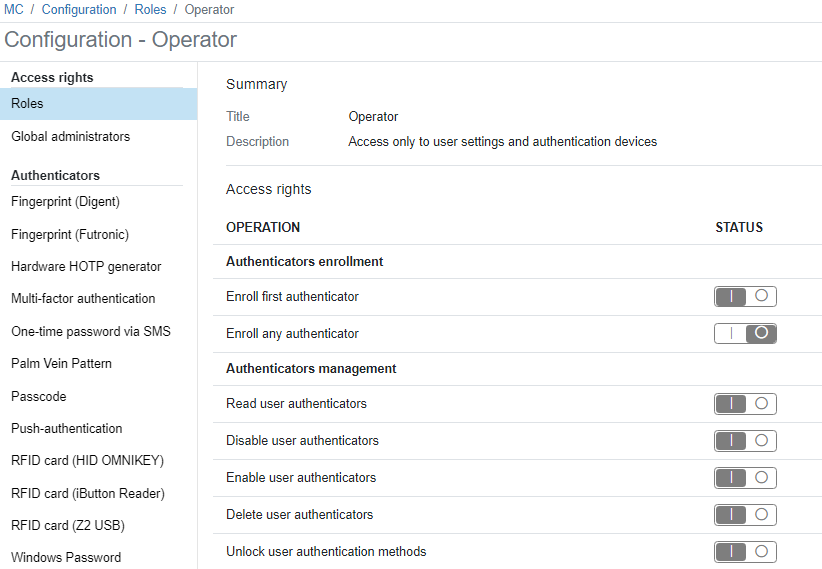Toggle the Enroll first authenticator switch

(x=745, y=296)
